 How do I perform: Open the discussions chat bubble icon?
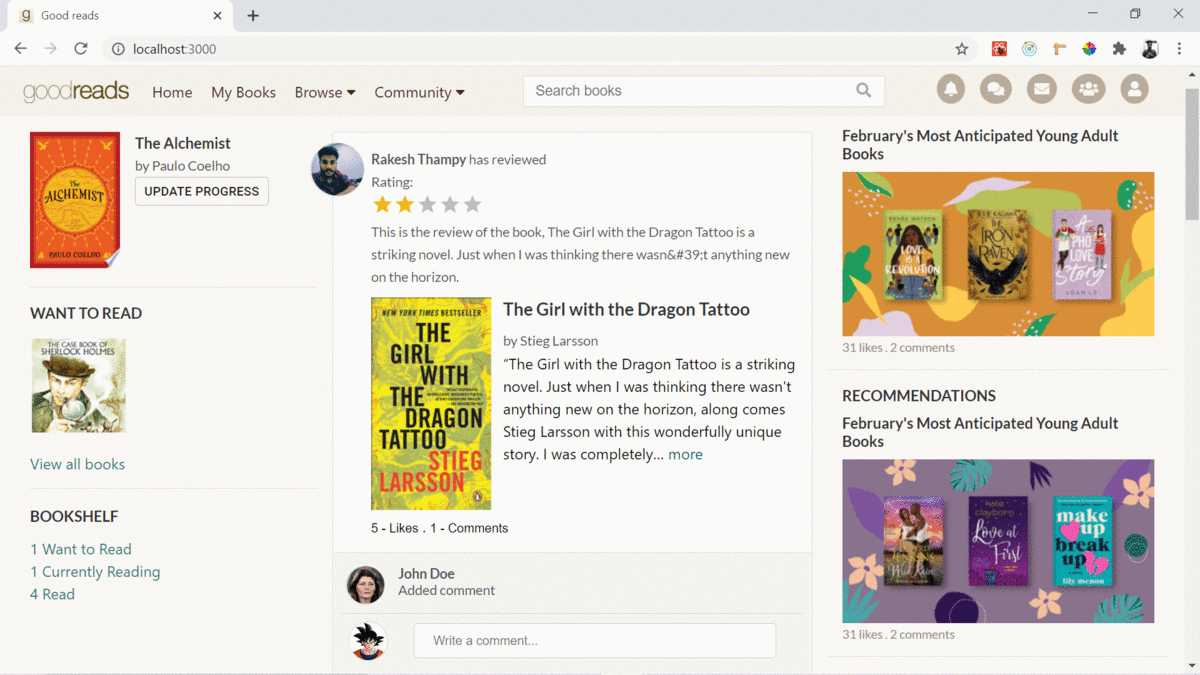pos(995,89)
